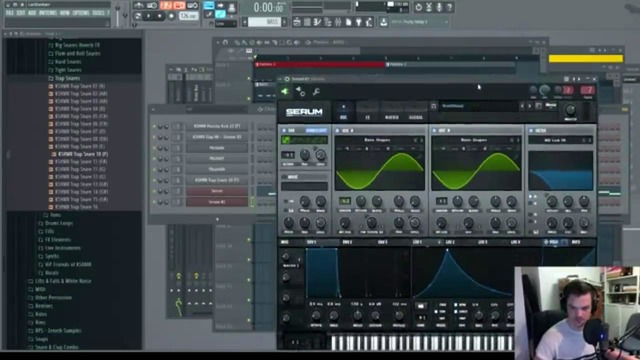Open the Serum preset name browser
The height and width of the screenshot is (360, 640).
478,106
